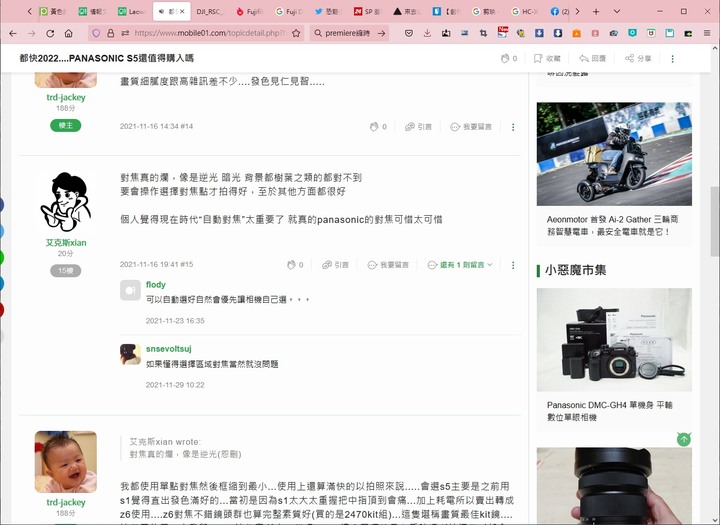720x525 pixels.
Task: Open Panasonic DMC-GH4 單機身 listing link
Action: coord(609,411)
